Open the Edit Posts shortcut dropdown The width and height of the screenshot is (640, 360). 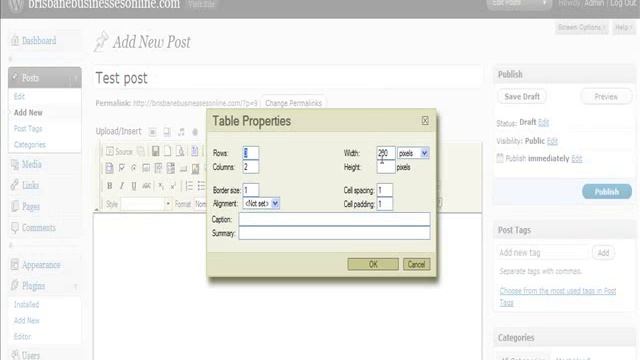point(544,3)
